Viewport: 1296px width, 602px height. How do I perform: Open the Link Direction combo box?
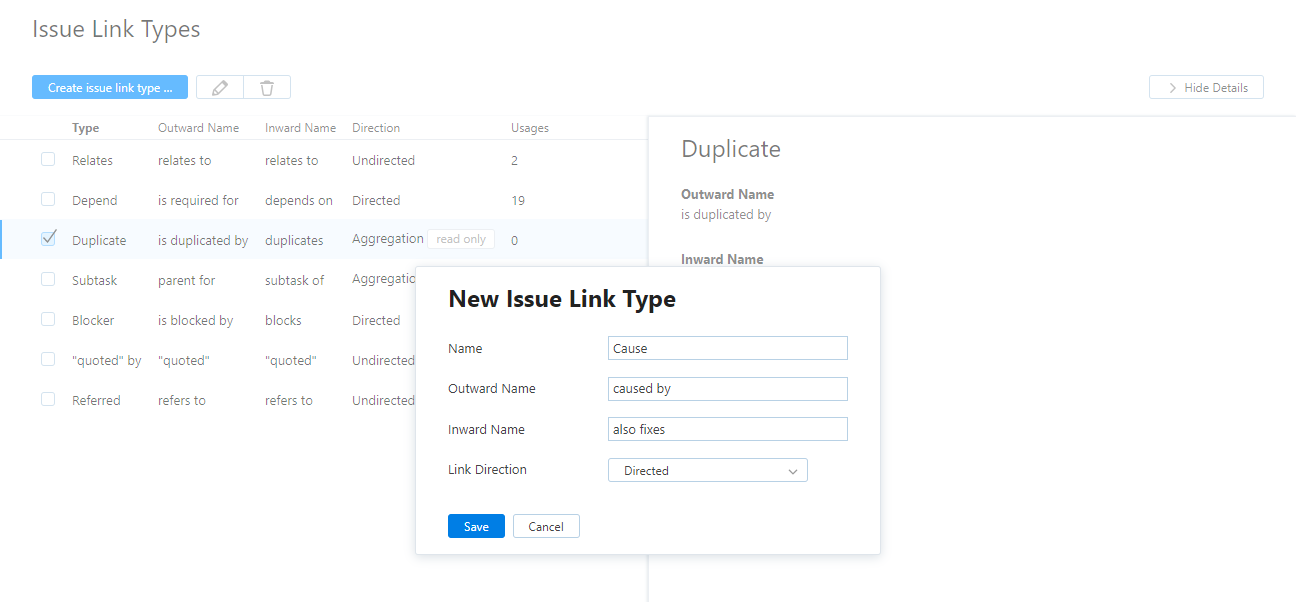tap(708, 470)
